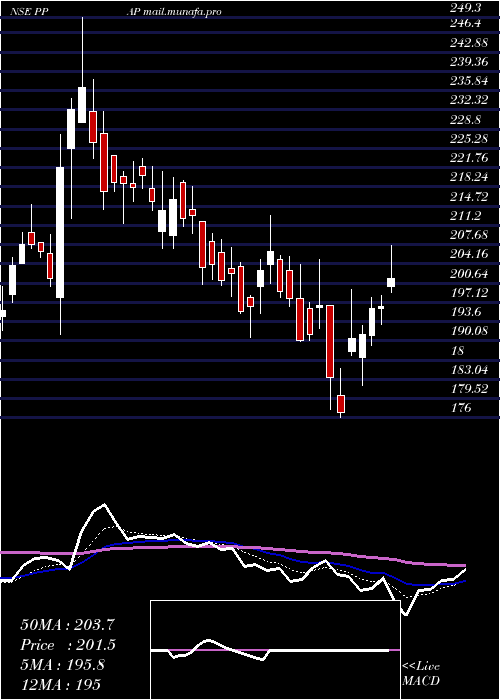This screenshot has width=500, height=700.
Task: Click the 246.4 price axis label
Action: [x=466, y=22]
